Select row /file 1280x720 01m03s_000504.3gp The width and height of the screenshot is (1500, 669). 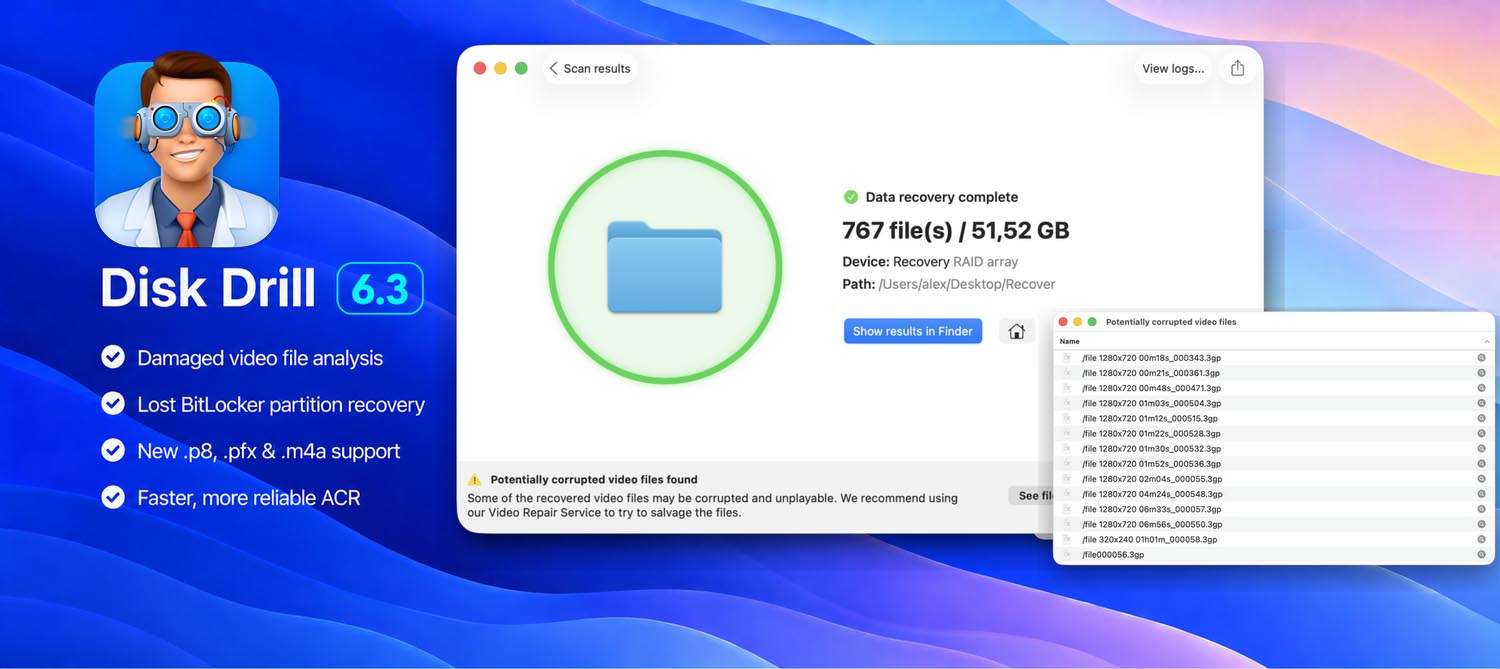(x=1273, y=403)
